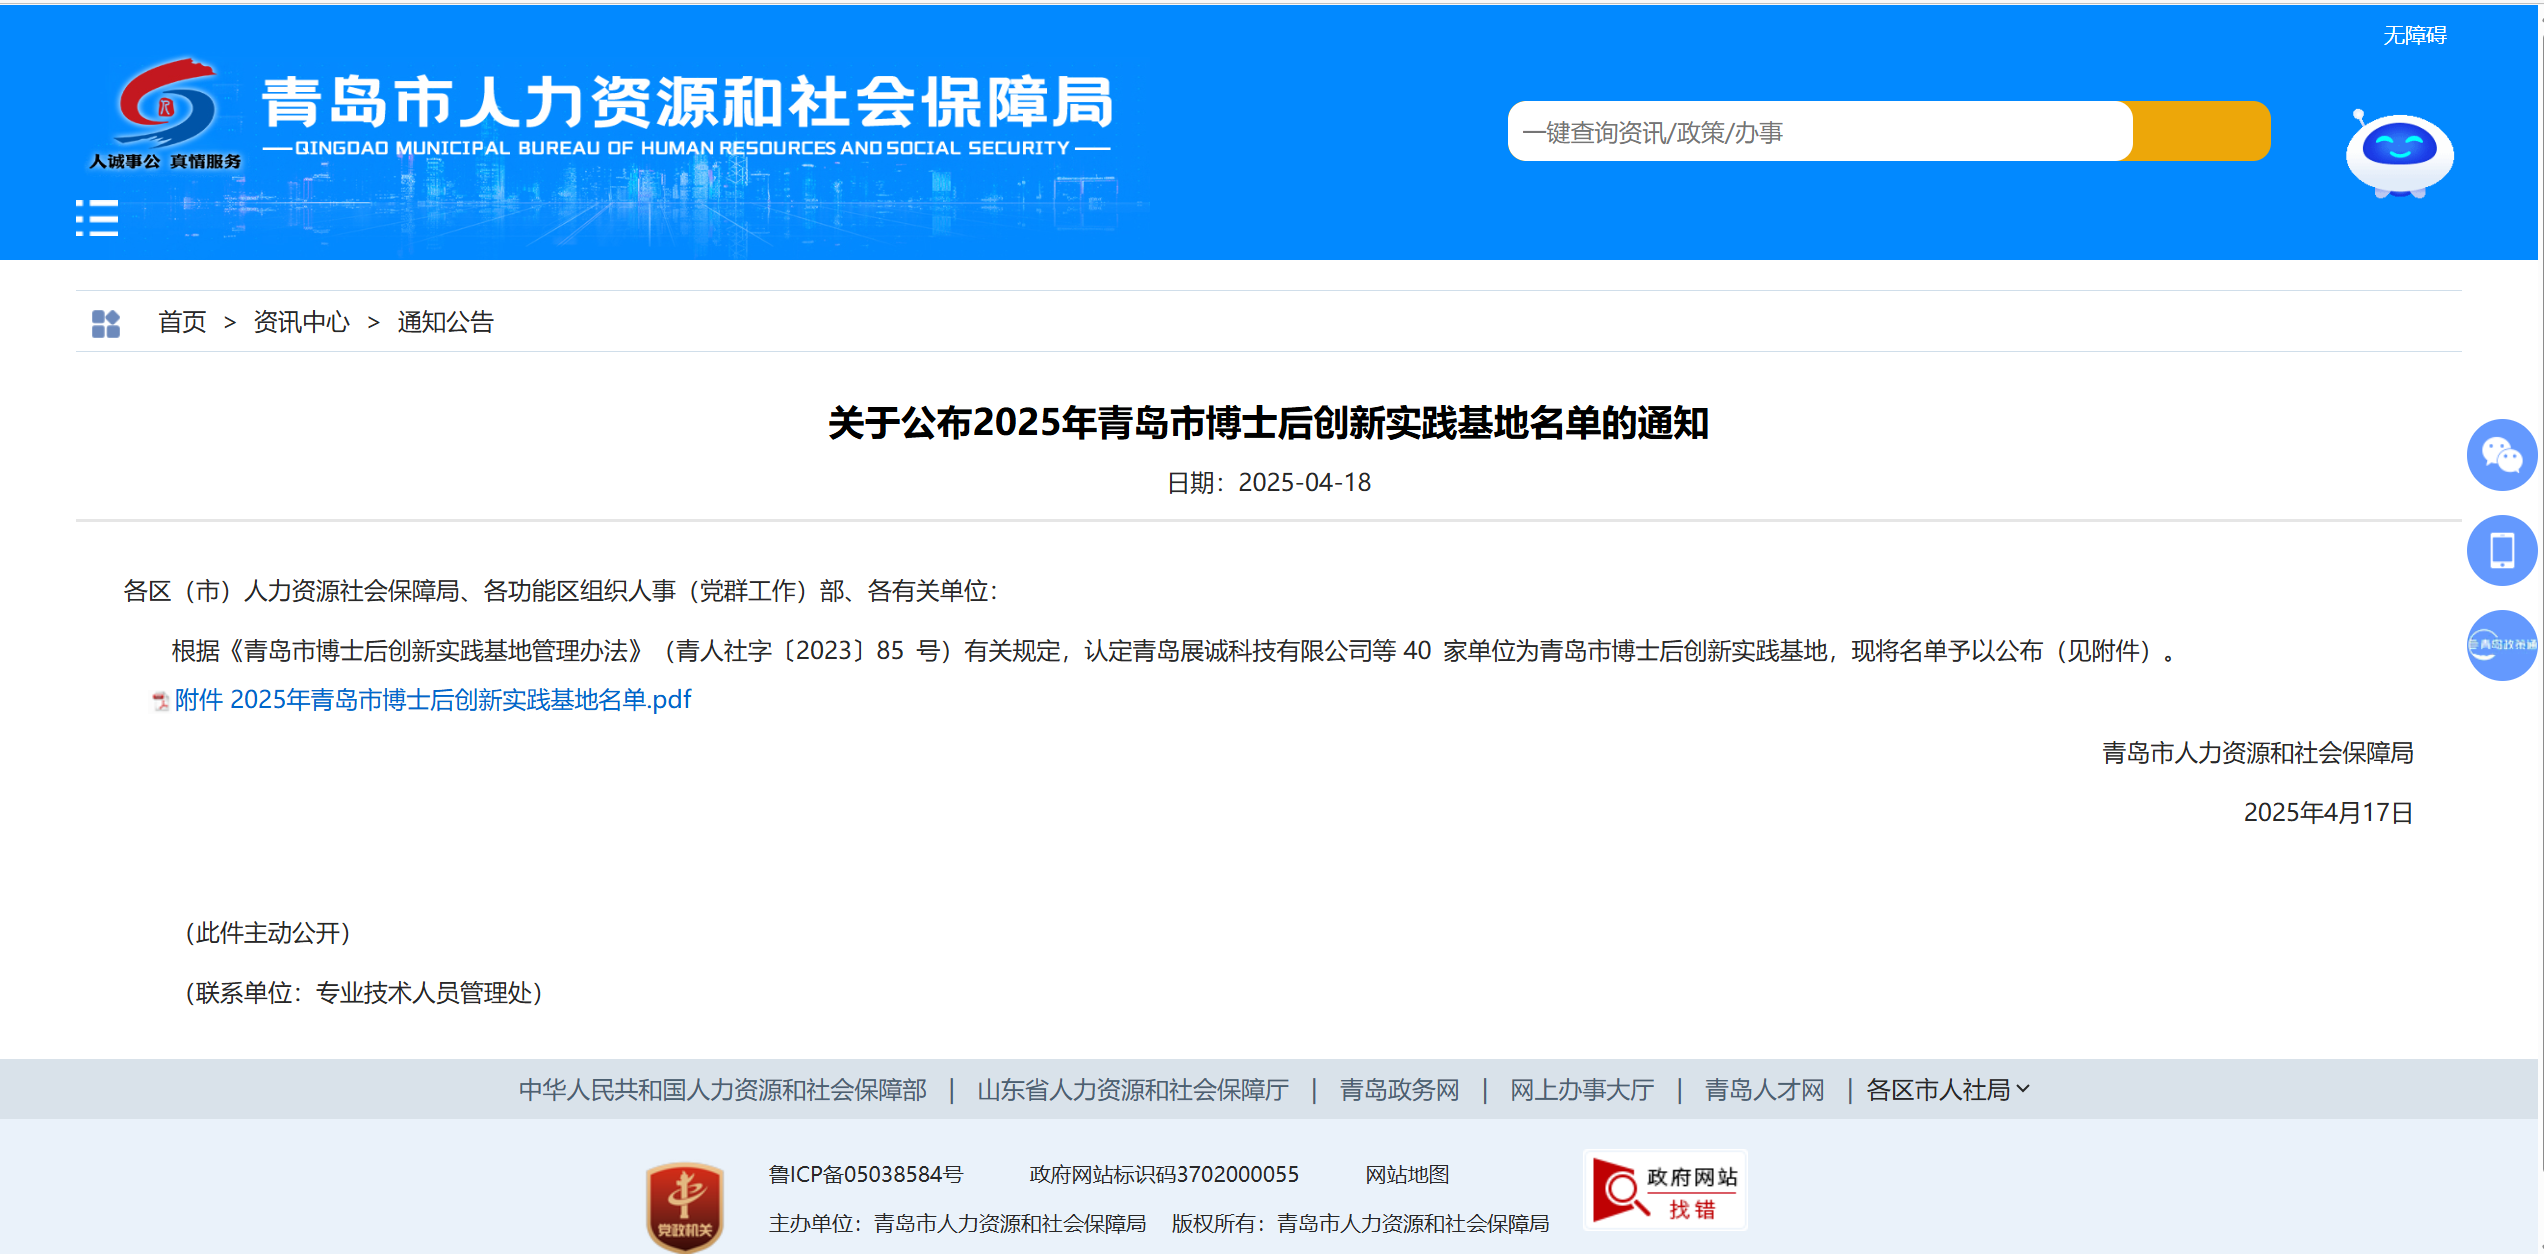Viewport: 2544px width, 1254px height.
Task: Open 通知公告 breadcrumb item
Action: pyautogui.click(x=445, y=322)
